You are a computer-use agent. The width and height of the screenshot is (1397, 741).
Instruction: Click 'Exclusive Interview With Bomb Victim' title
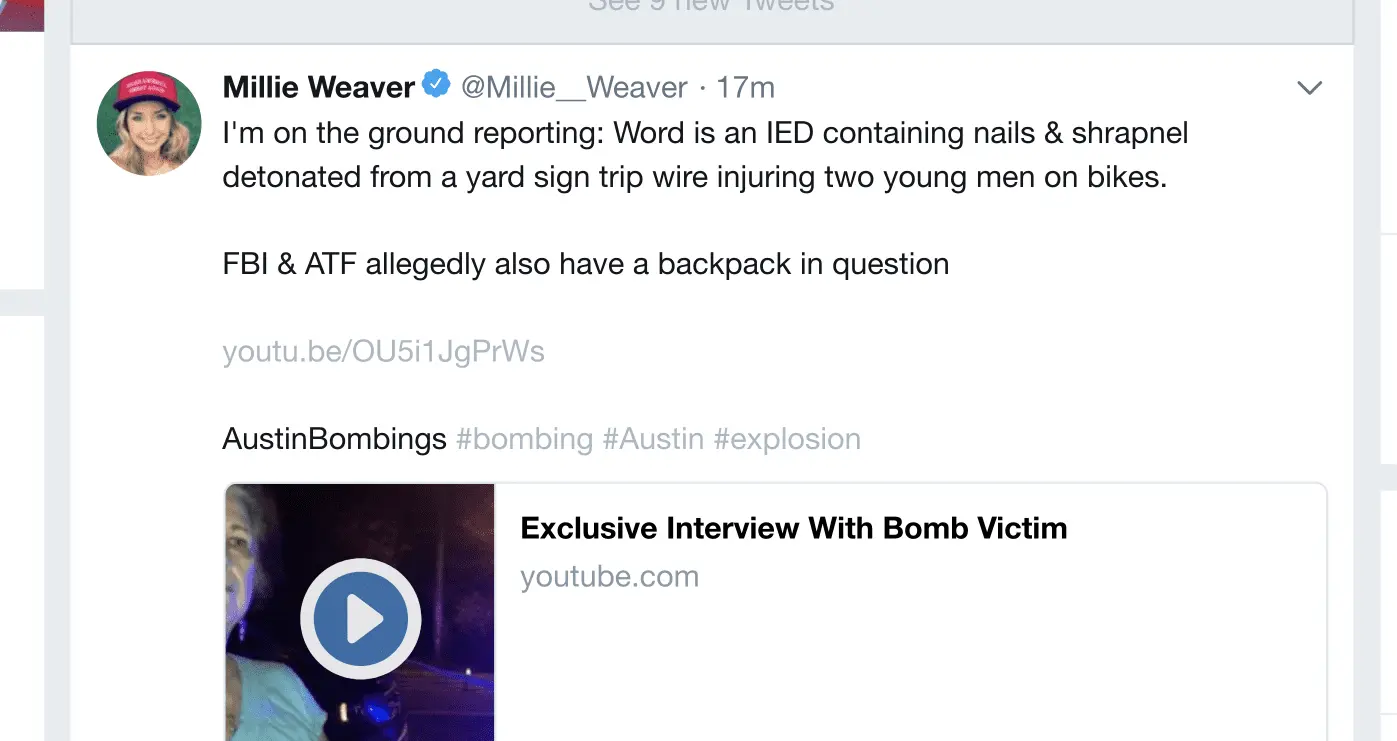[x=794, y=528]
